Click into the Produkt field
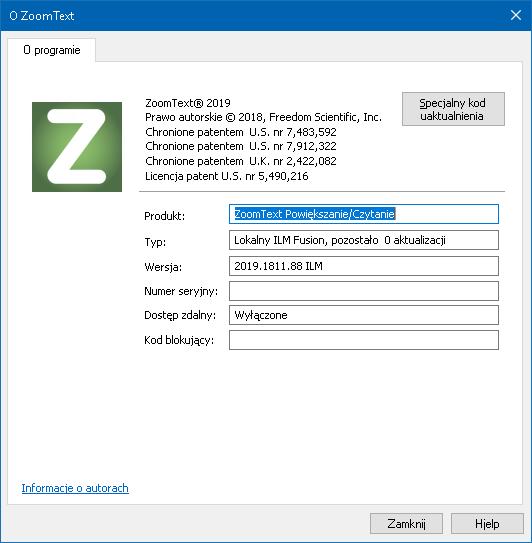The image size is (532, 543). 364,214
